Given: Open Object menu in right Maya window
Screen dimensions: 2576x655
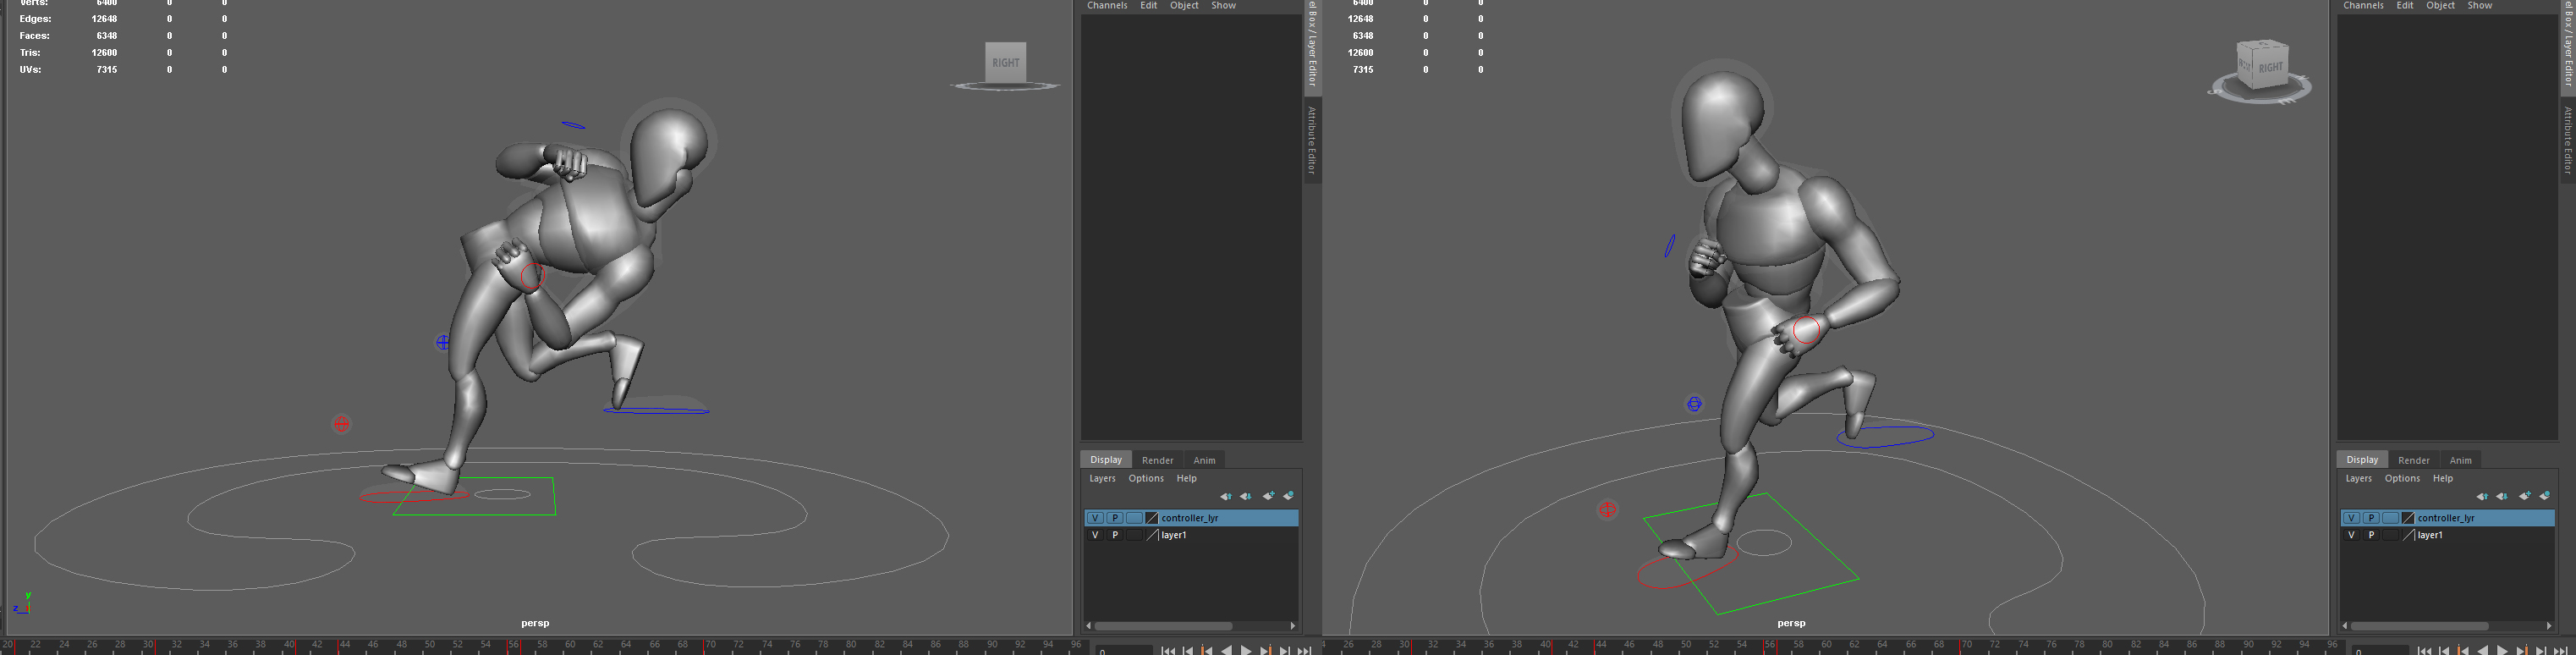Looking at the screenshot, I should 2440,6.
